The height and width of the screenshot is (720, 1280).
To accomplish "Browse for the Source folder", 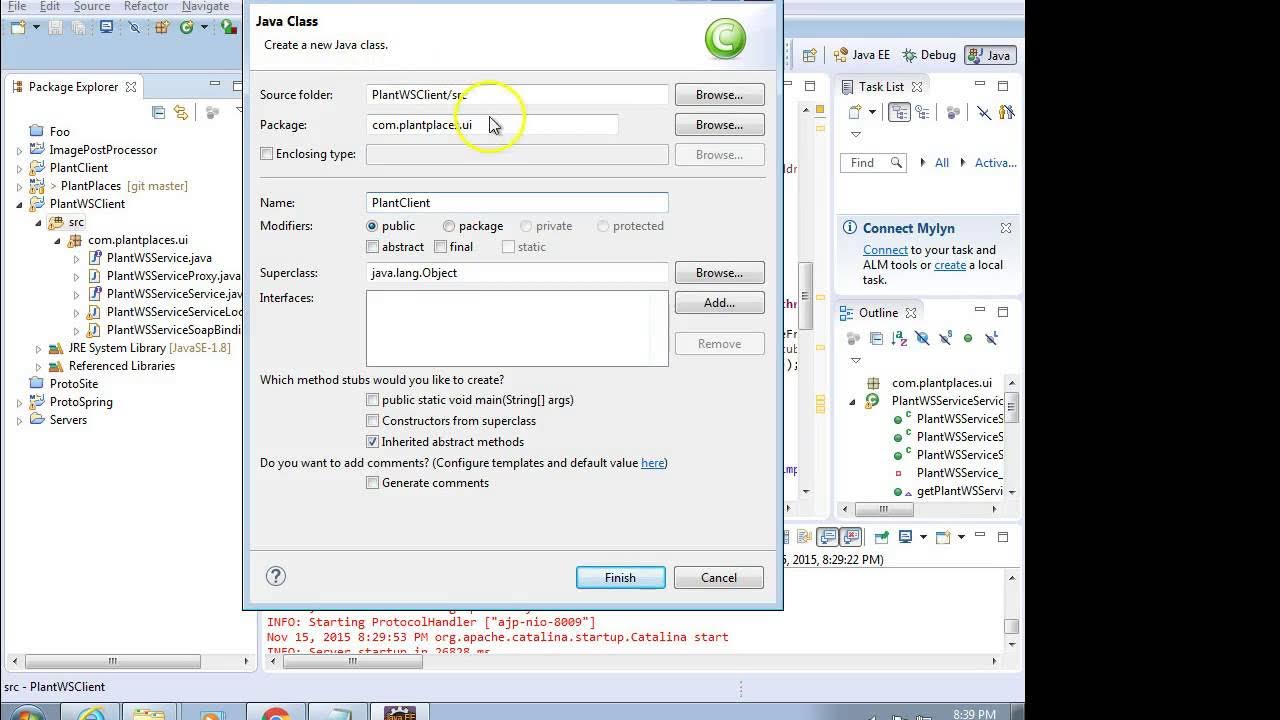I will tap(720, 95).
